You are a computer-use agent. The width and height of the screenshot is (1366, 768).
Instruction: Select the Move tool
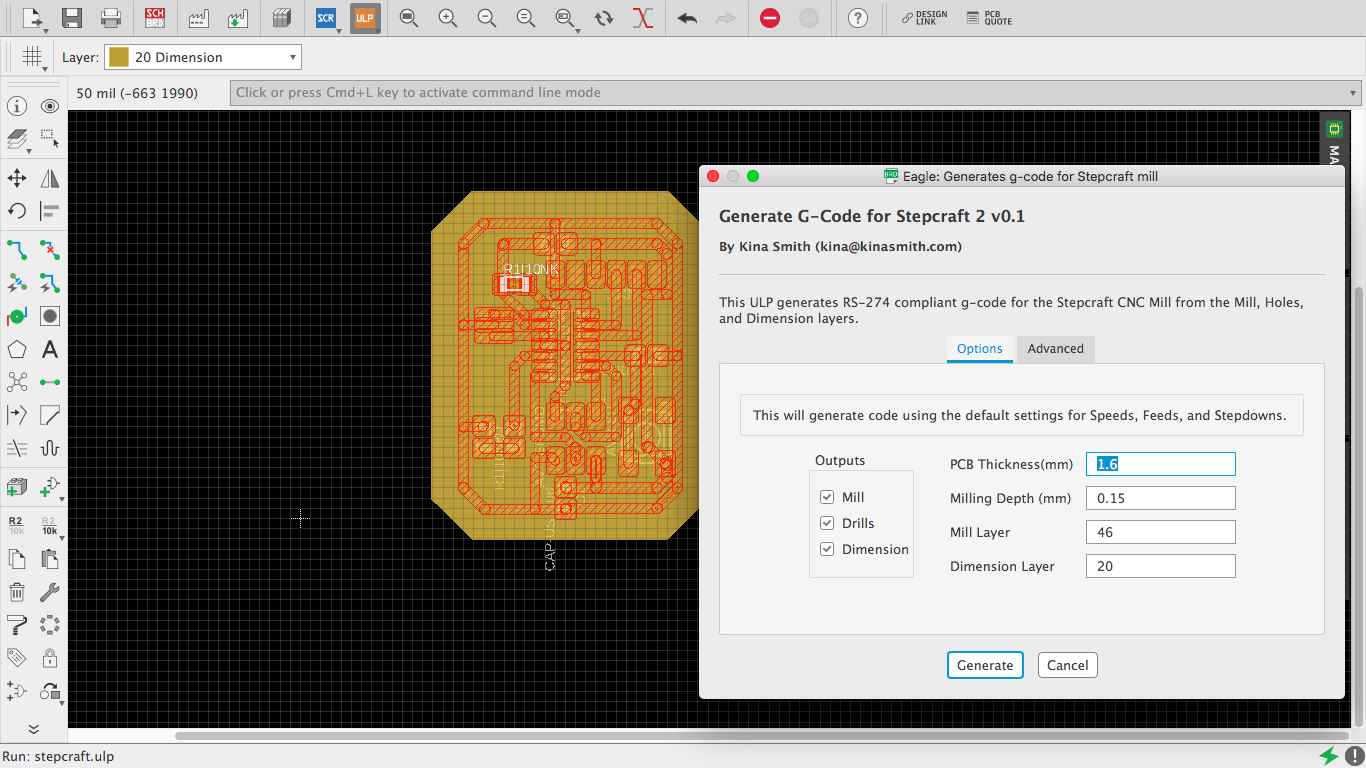(17, 179)
